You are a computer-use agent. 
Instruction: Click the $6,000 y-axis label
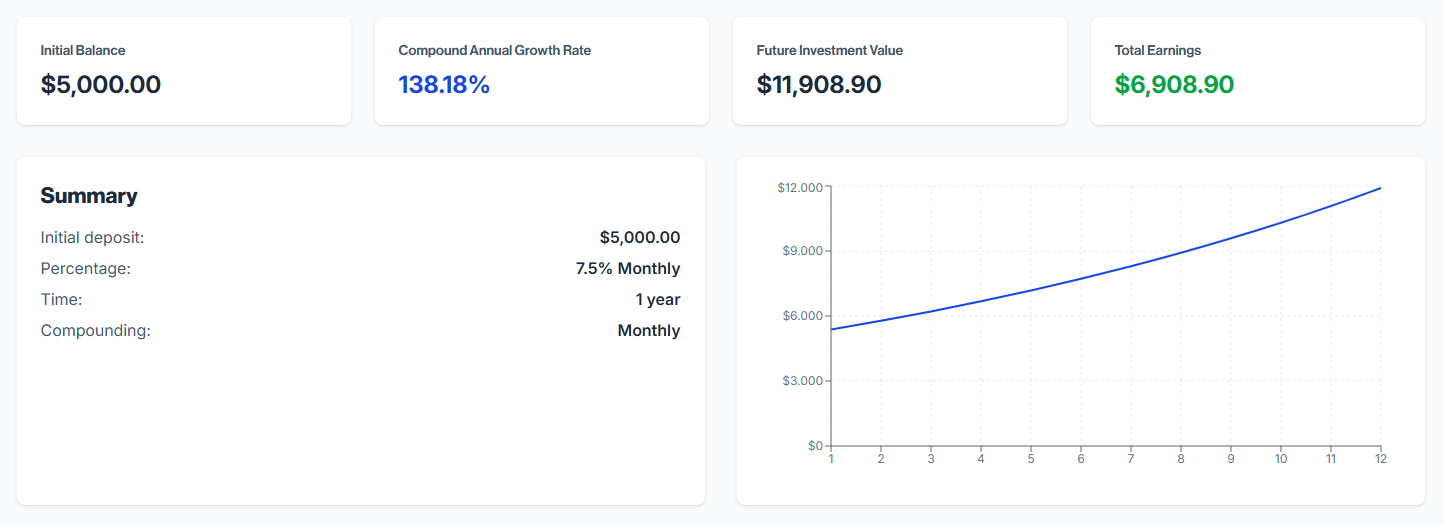802,316
